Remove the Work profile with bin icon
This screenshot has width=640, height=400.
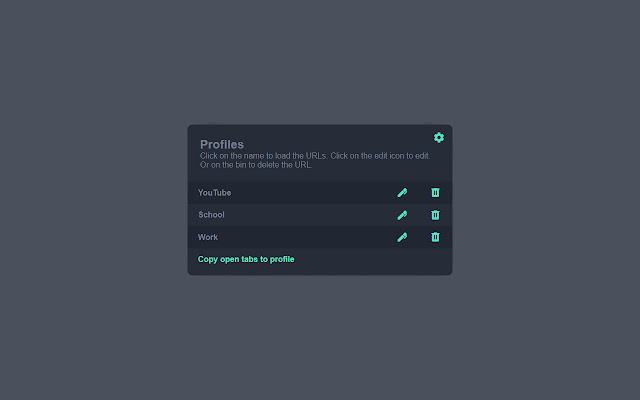(435, 237)
